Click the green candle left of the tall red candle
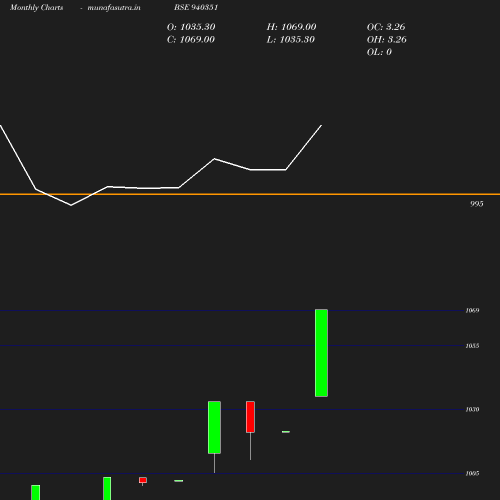The image size is (500, 500). tap(214, 427)
